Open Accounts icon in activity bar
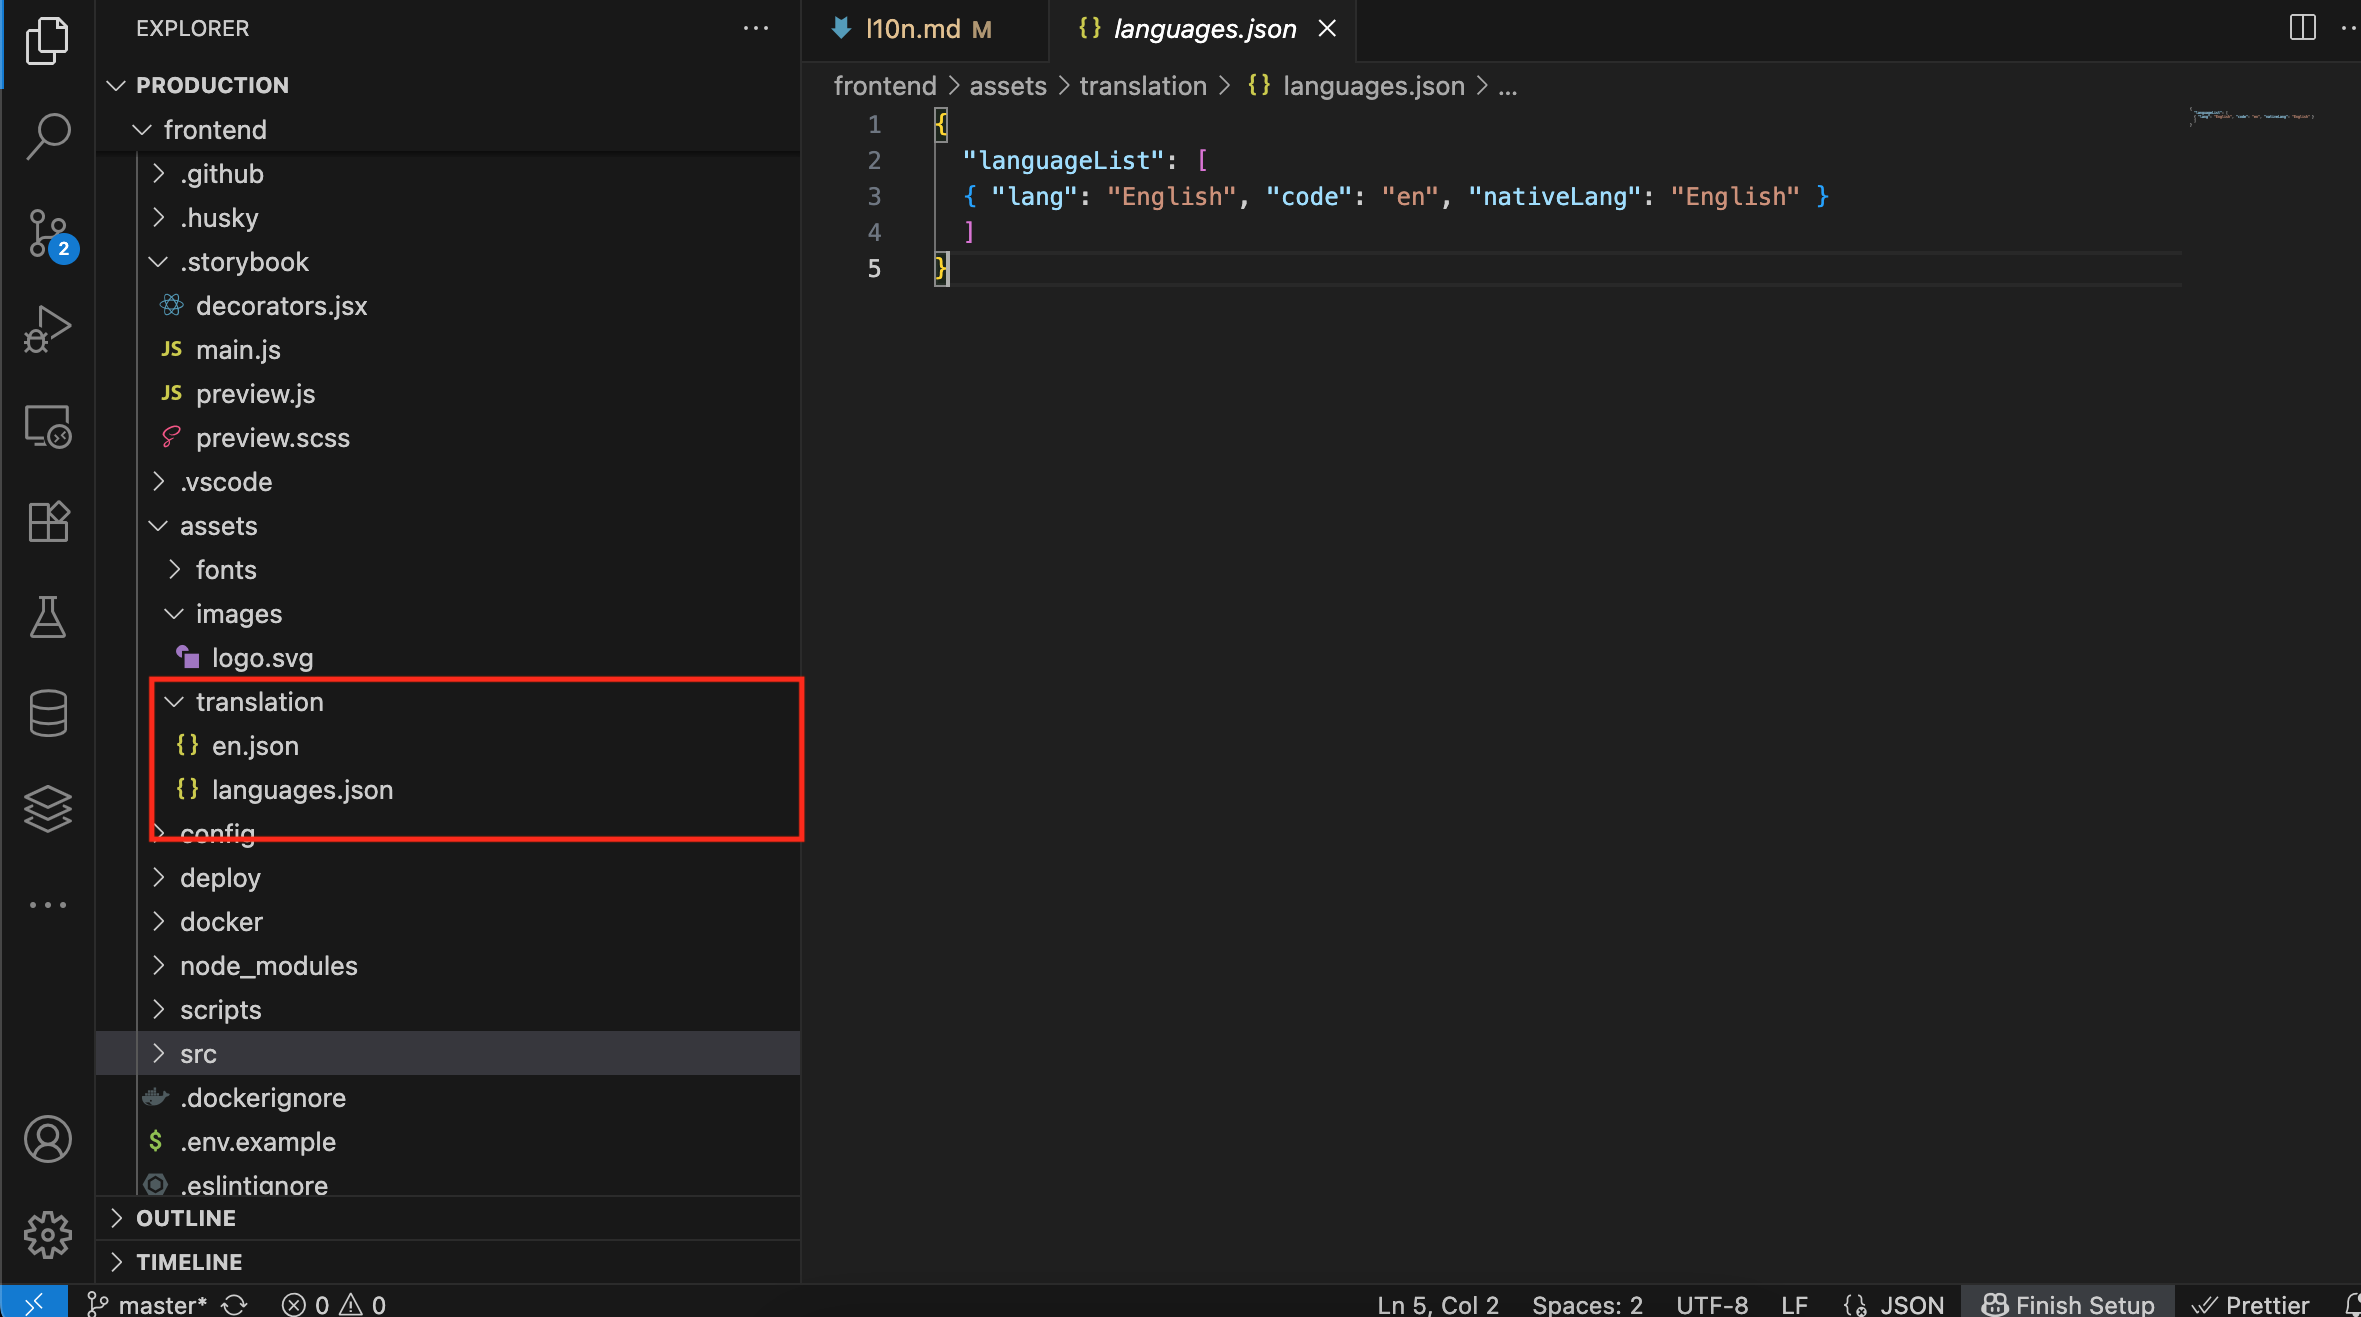 pos(47,1139)
